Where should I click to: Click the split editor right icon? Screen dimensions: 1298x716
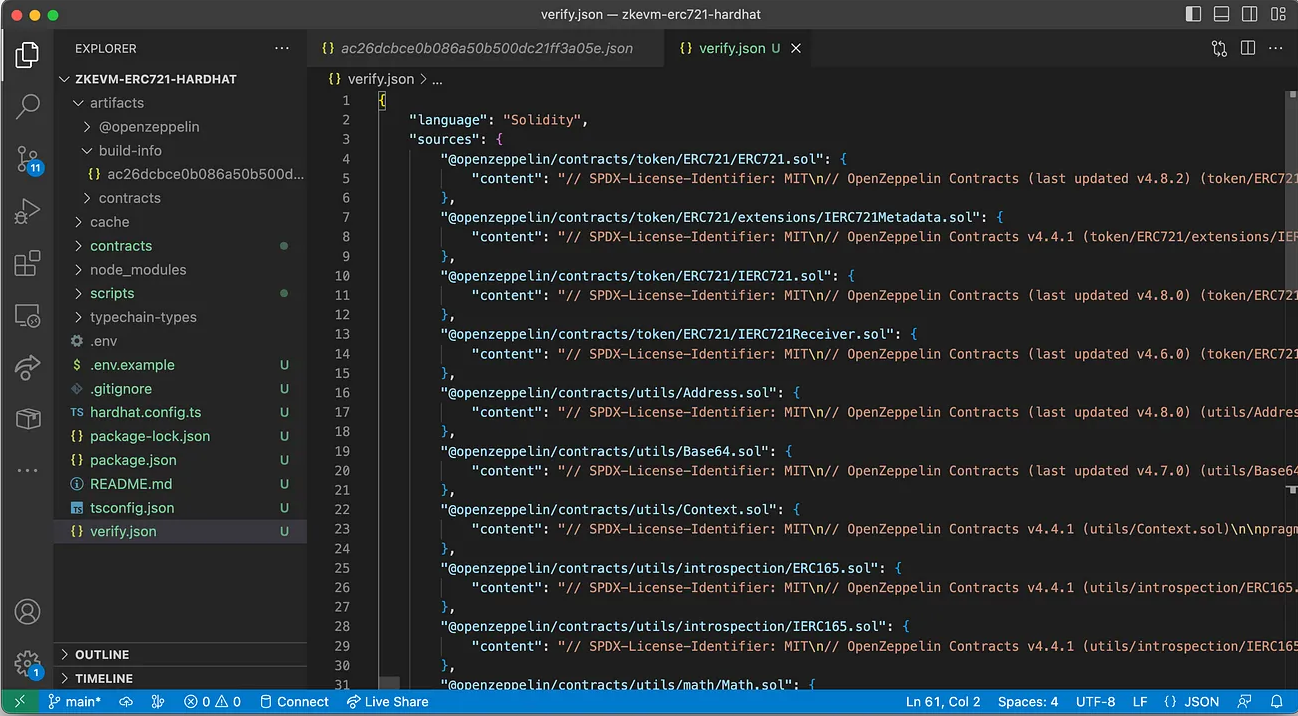[x=1248, y=48]
